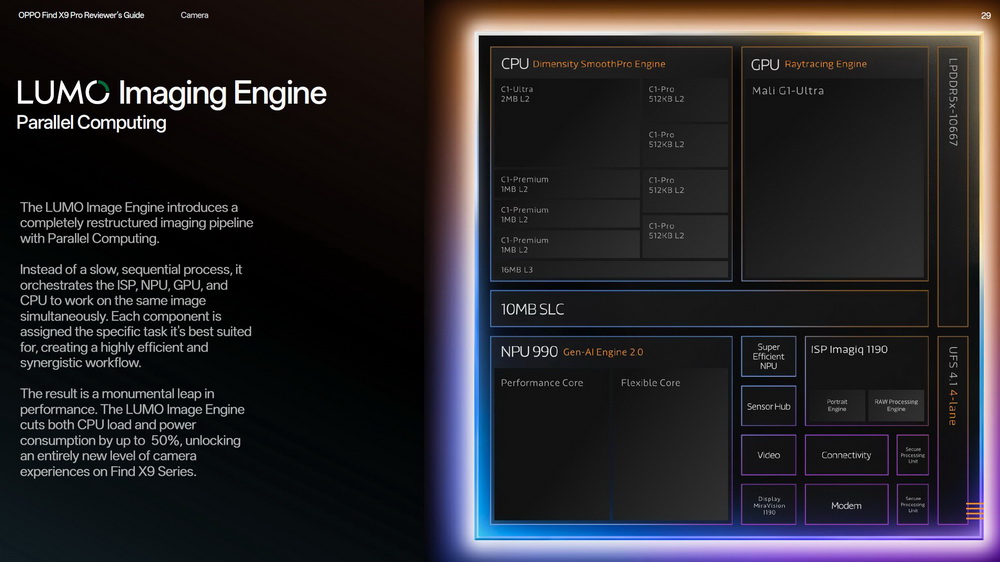
Task: Click paragraph starting "The result is a monumental"
Action: pos(132,433)
